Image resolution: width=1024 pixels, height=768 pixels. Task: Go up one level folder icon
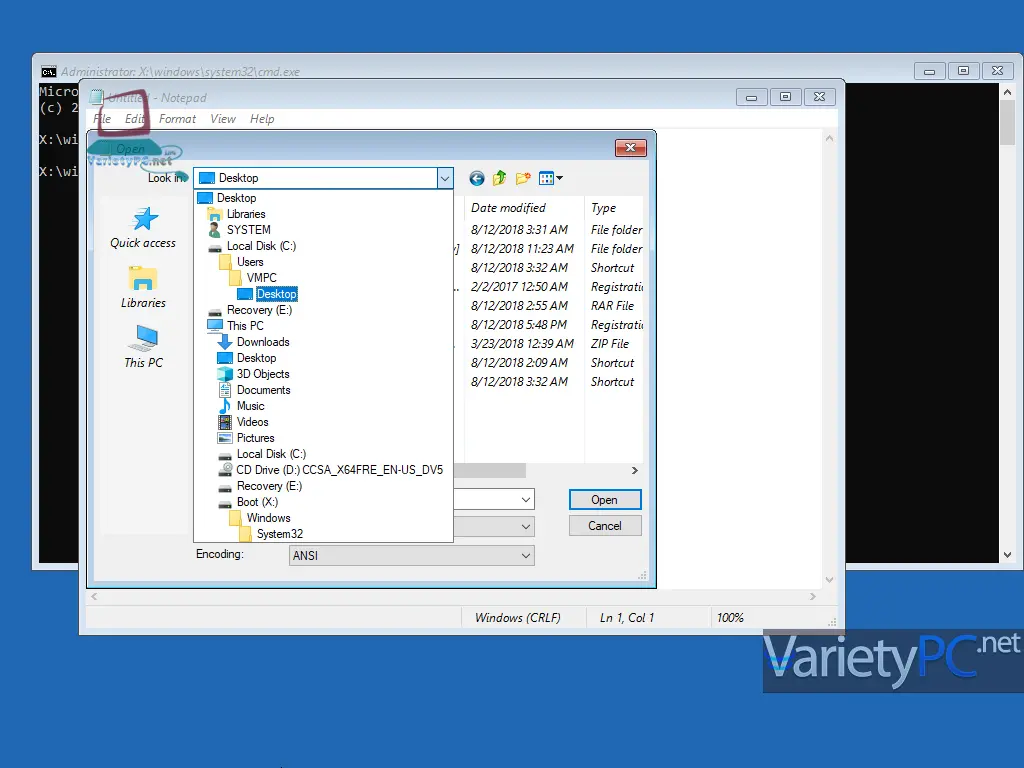coord(500,178)
